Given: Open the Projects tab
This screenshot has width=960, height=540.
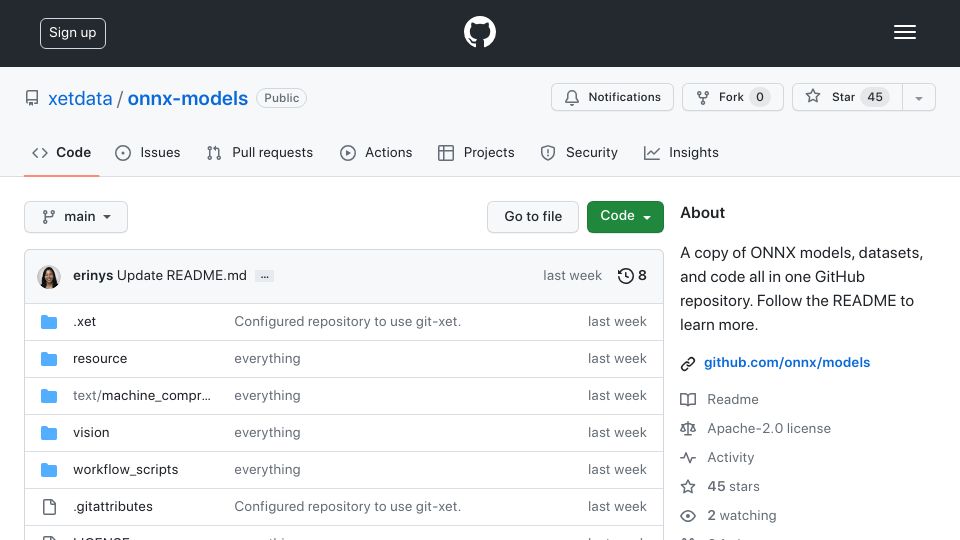Looking at the screenshot, I should [x=476, y=152].
